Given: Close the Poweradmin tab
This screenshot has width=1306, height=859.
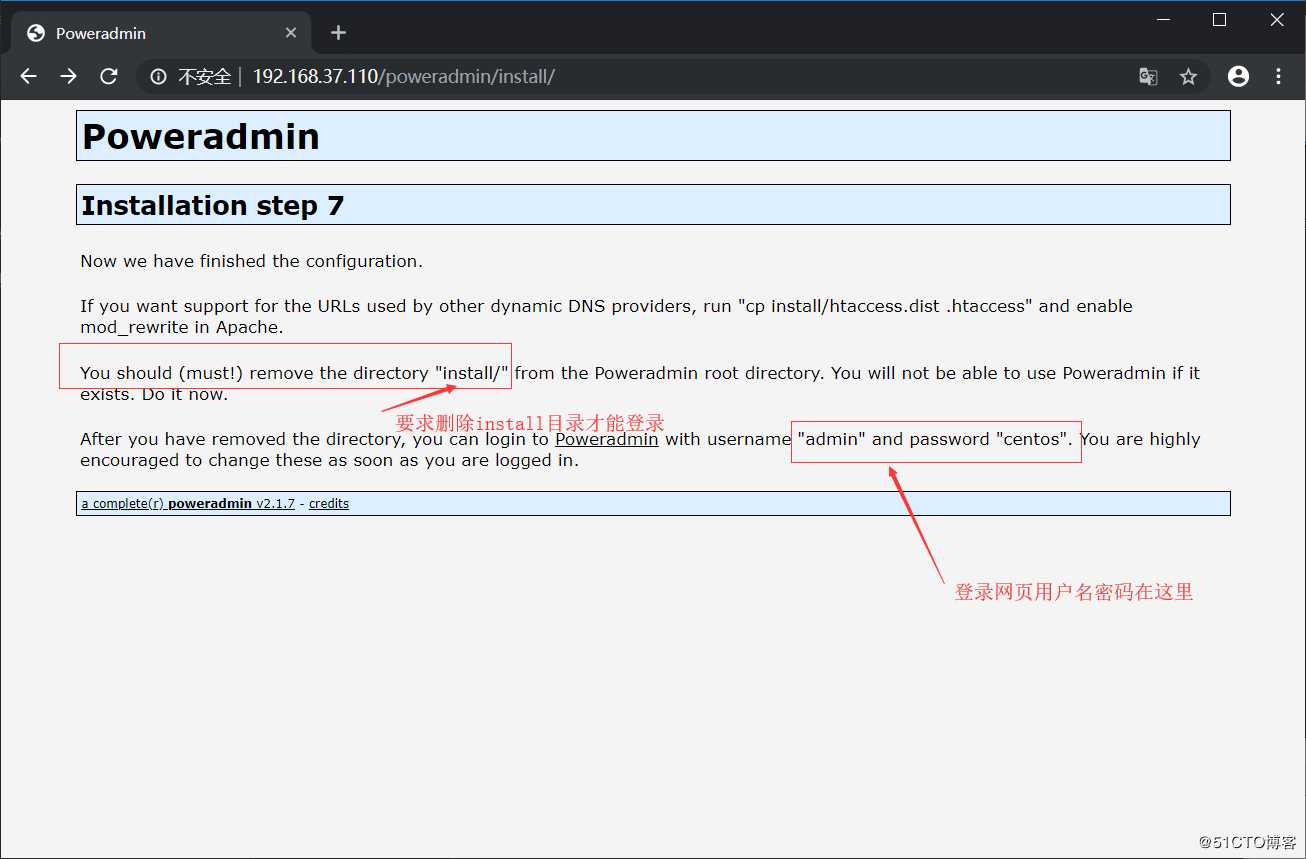Looking at the screenshot, I should [x=291, y=33].
